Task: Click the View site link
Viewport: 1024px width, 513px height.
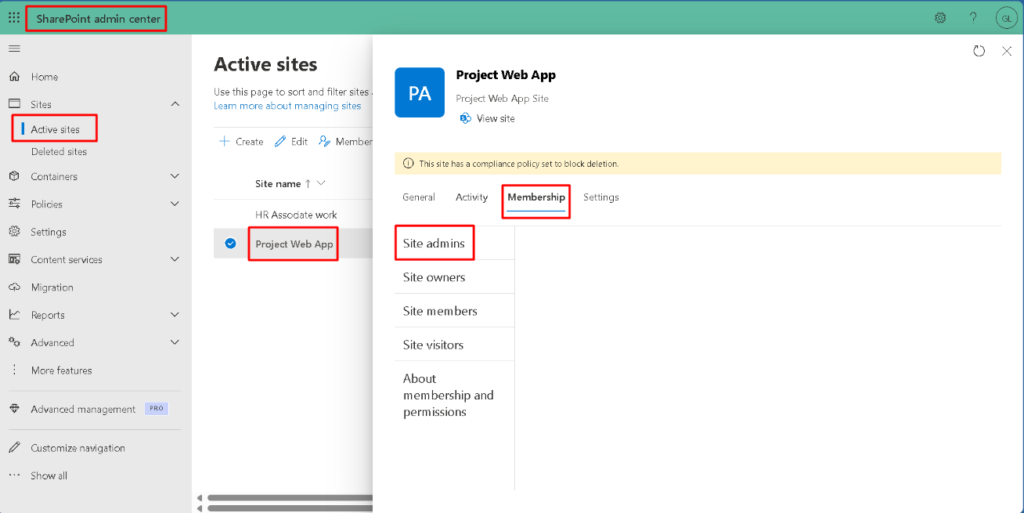Action: tap(495, 118)
